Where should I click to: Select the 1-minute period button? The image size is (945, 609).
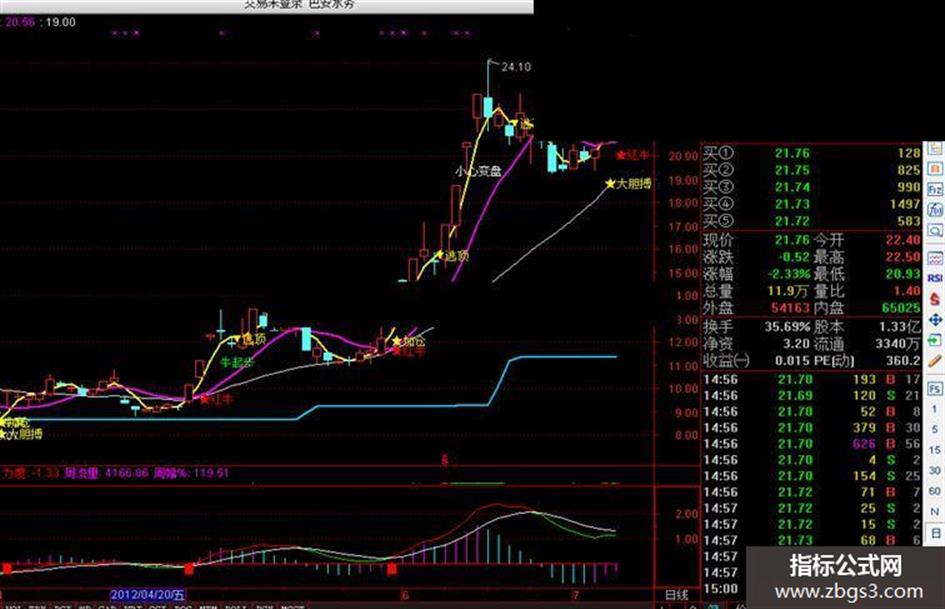pos(935,409)
